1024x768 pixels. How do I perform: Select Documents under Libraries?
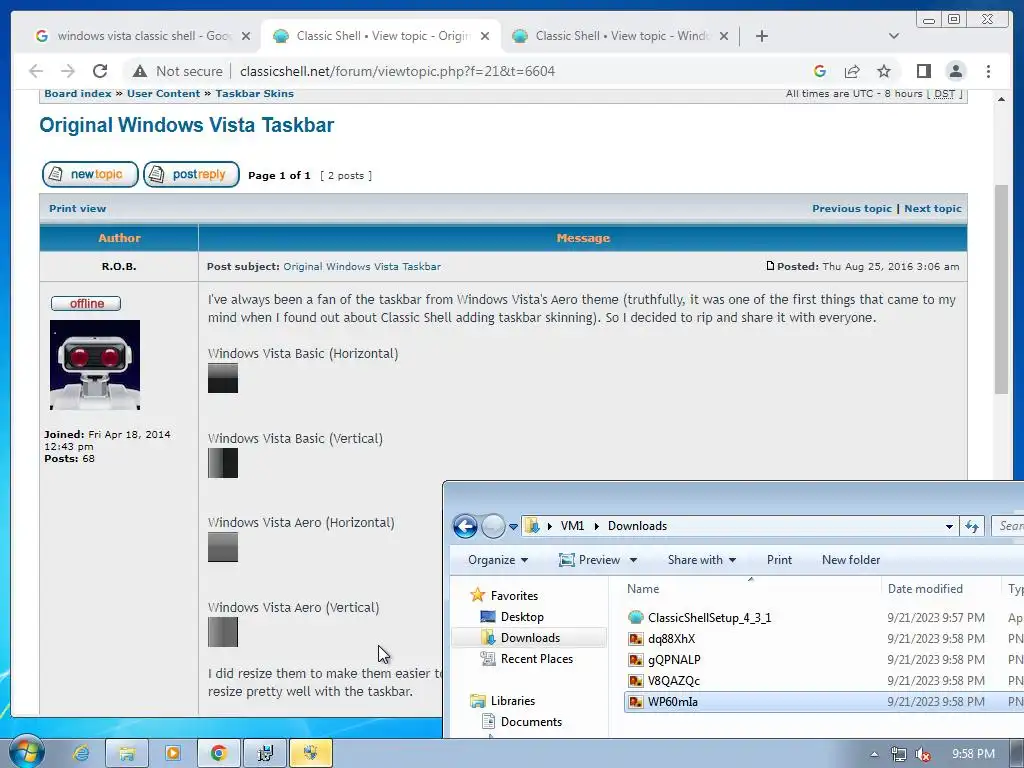(x=531, y=721)
